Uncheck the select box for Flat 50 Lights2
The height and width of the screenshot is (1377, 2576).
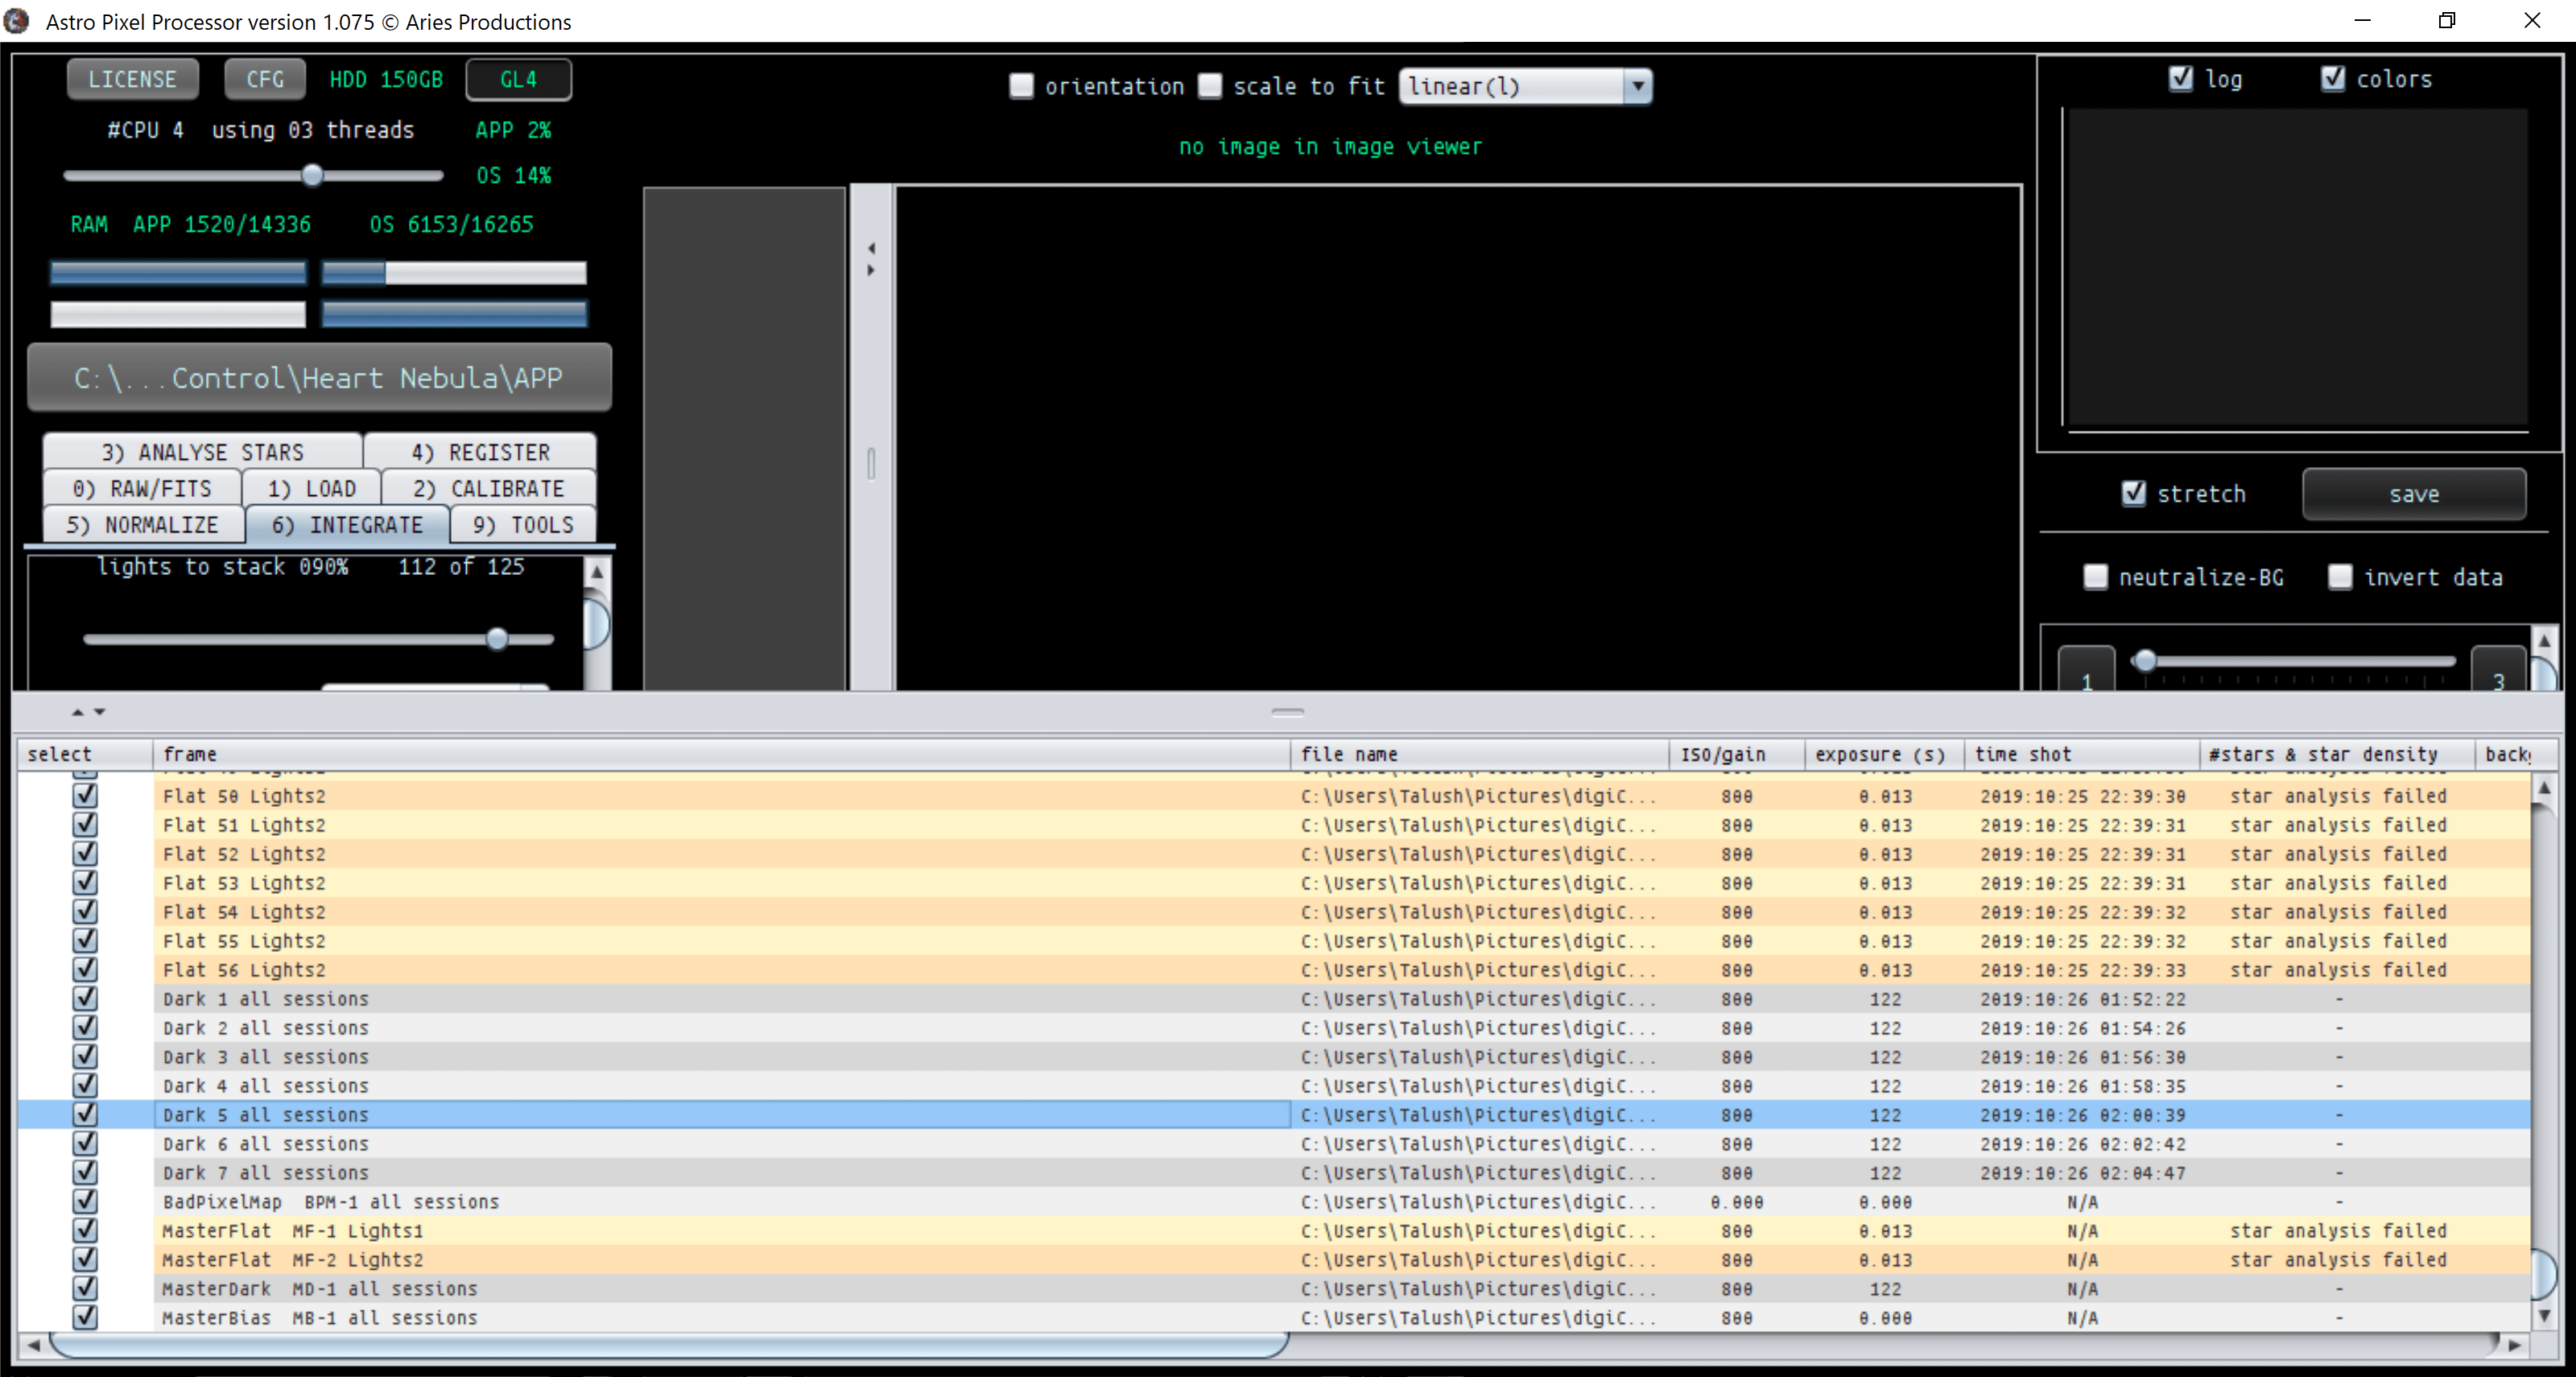[85, 796]
